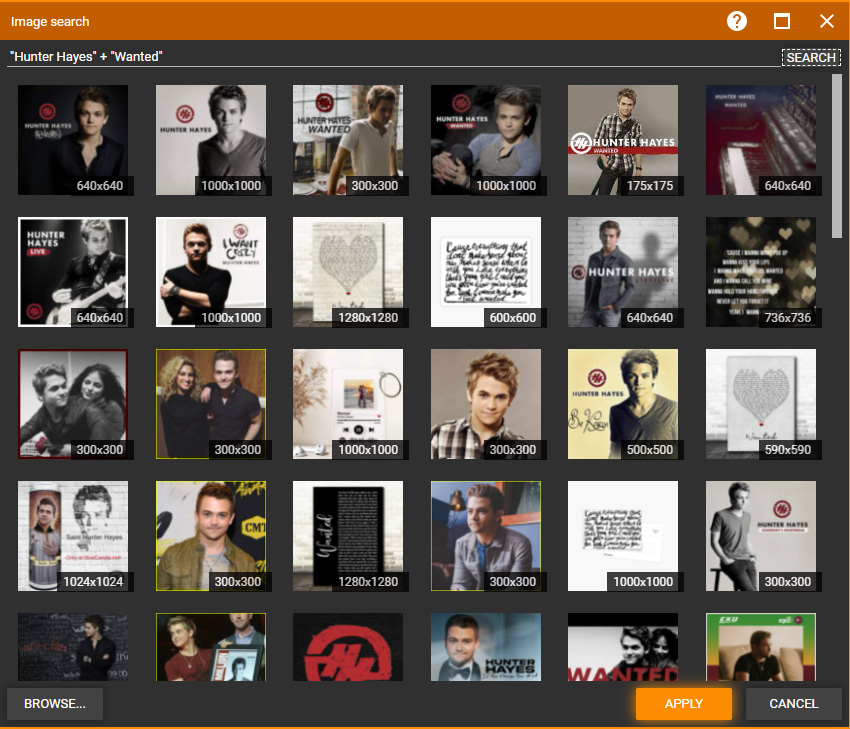Click the help question mark icon

tap(737, 21)
